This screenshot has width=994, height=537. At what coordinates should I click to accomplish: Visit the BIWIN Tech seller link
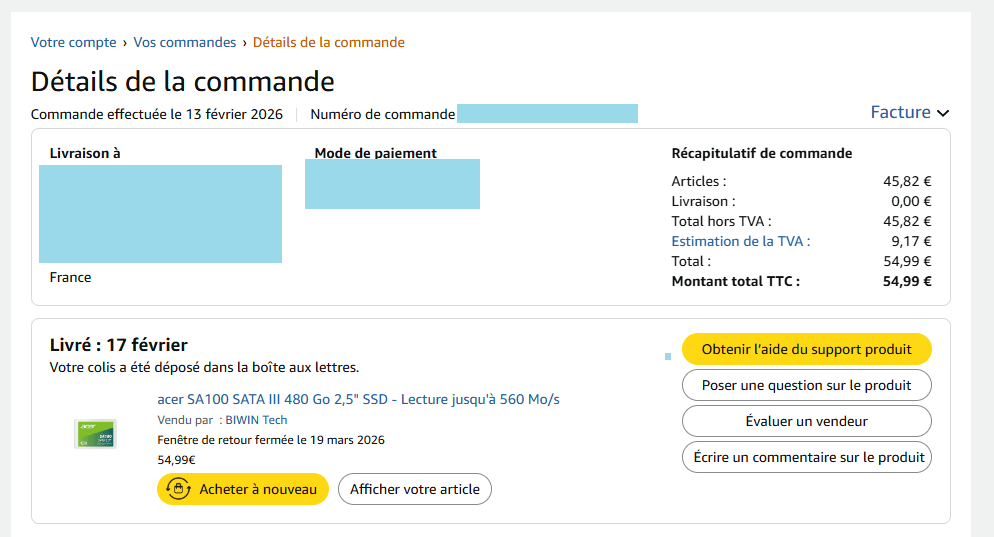pyautogui.click(x=254, y=420)
